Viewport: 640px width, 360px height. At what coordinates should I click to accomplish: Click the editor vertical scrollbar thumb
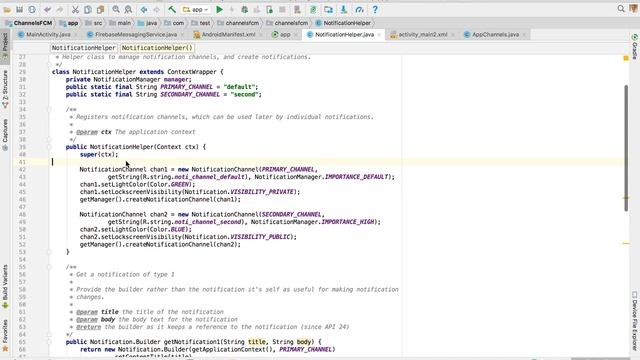(626, 148)
